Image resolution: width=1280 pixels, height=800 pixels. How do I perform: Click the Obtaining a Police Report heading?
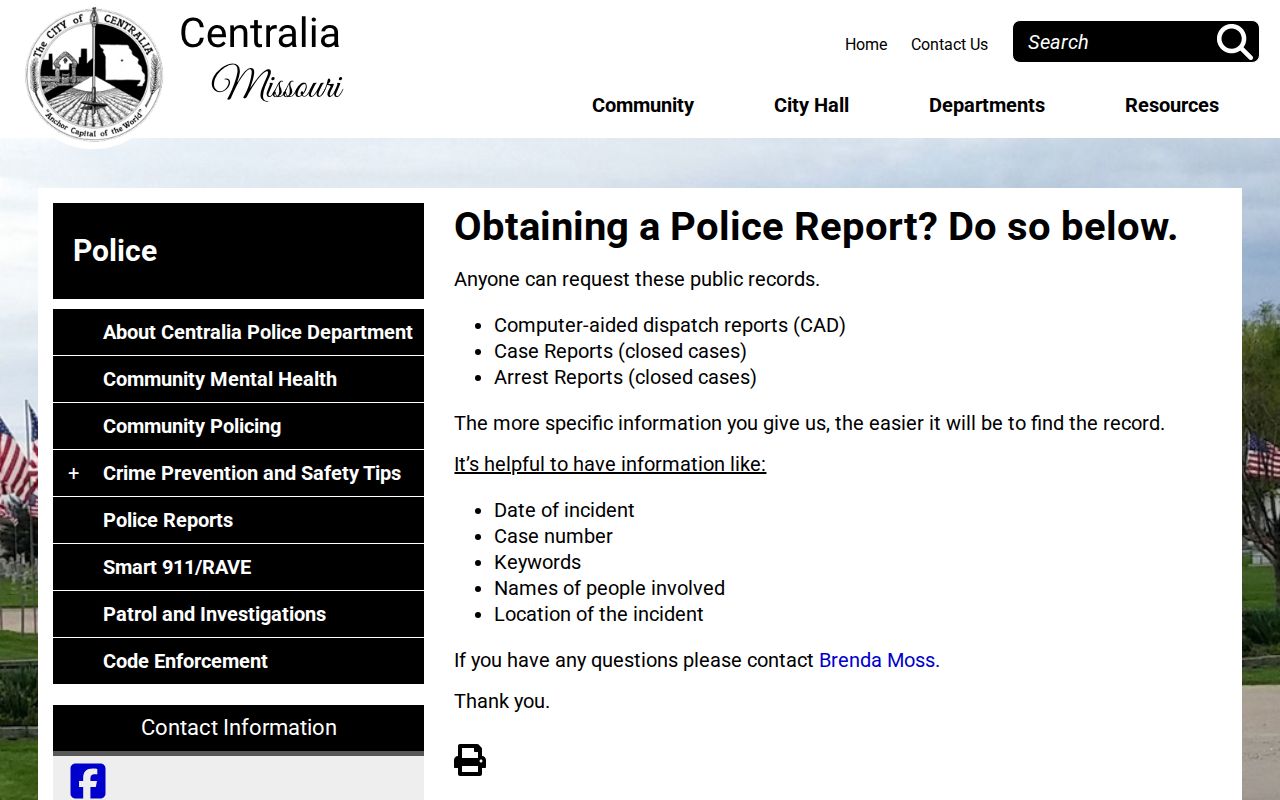pos(816,227)
